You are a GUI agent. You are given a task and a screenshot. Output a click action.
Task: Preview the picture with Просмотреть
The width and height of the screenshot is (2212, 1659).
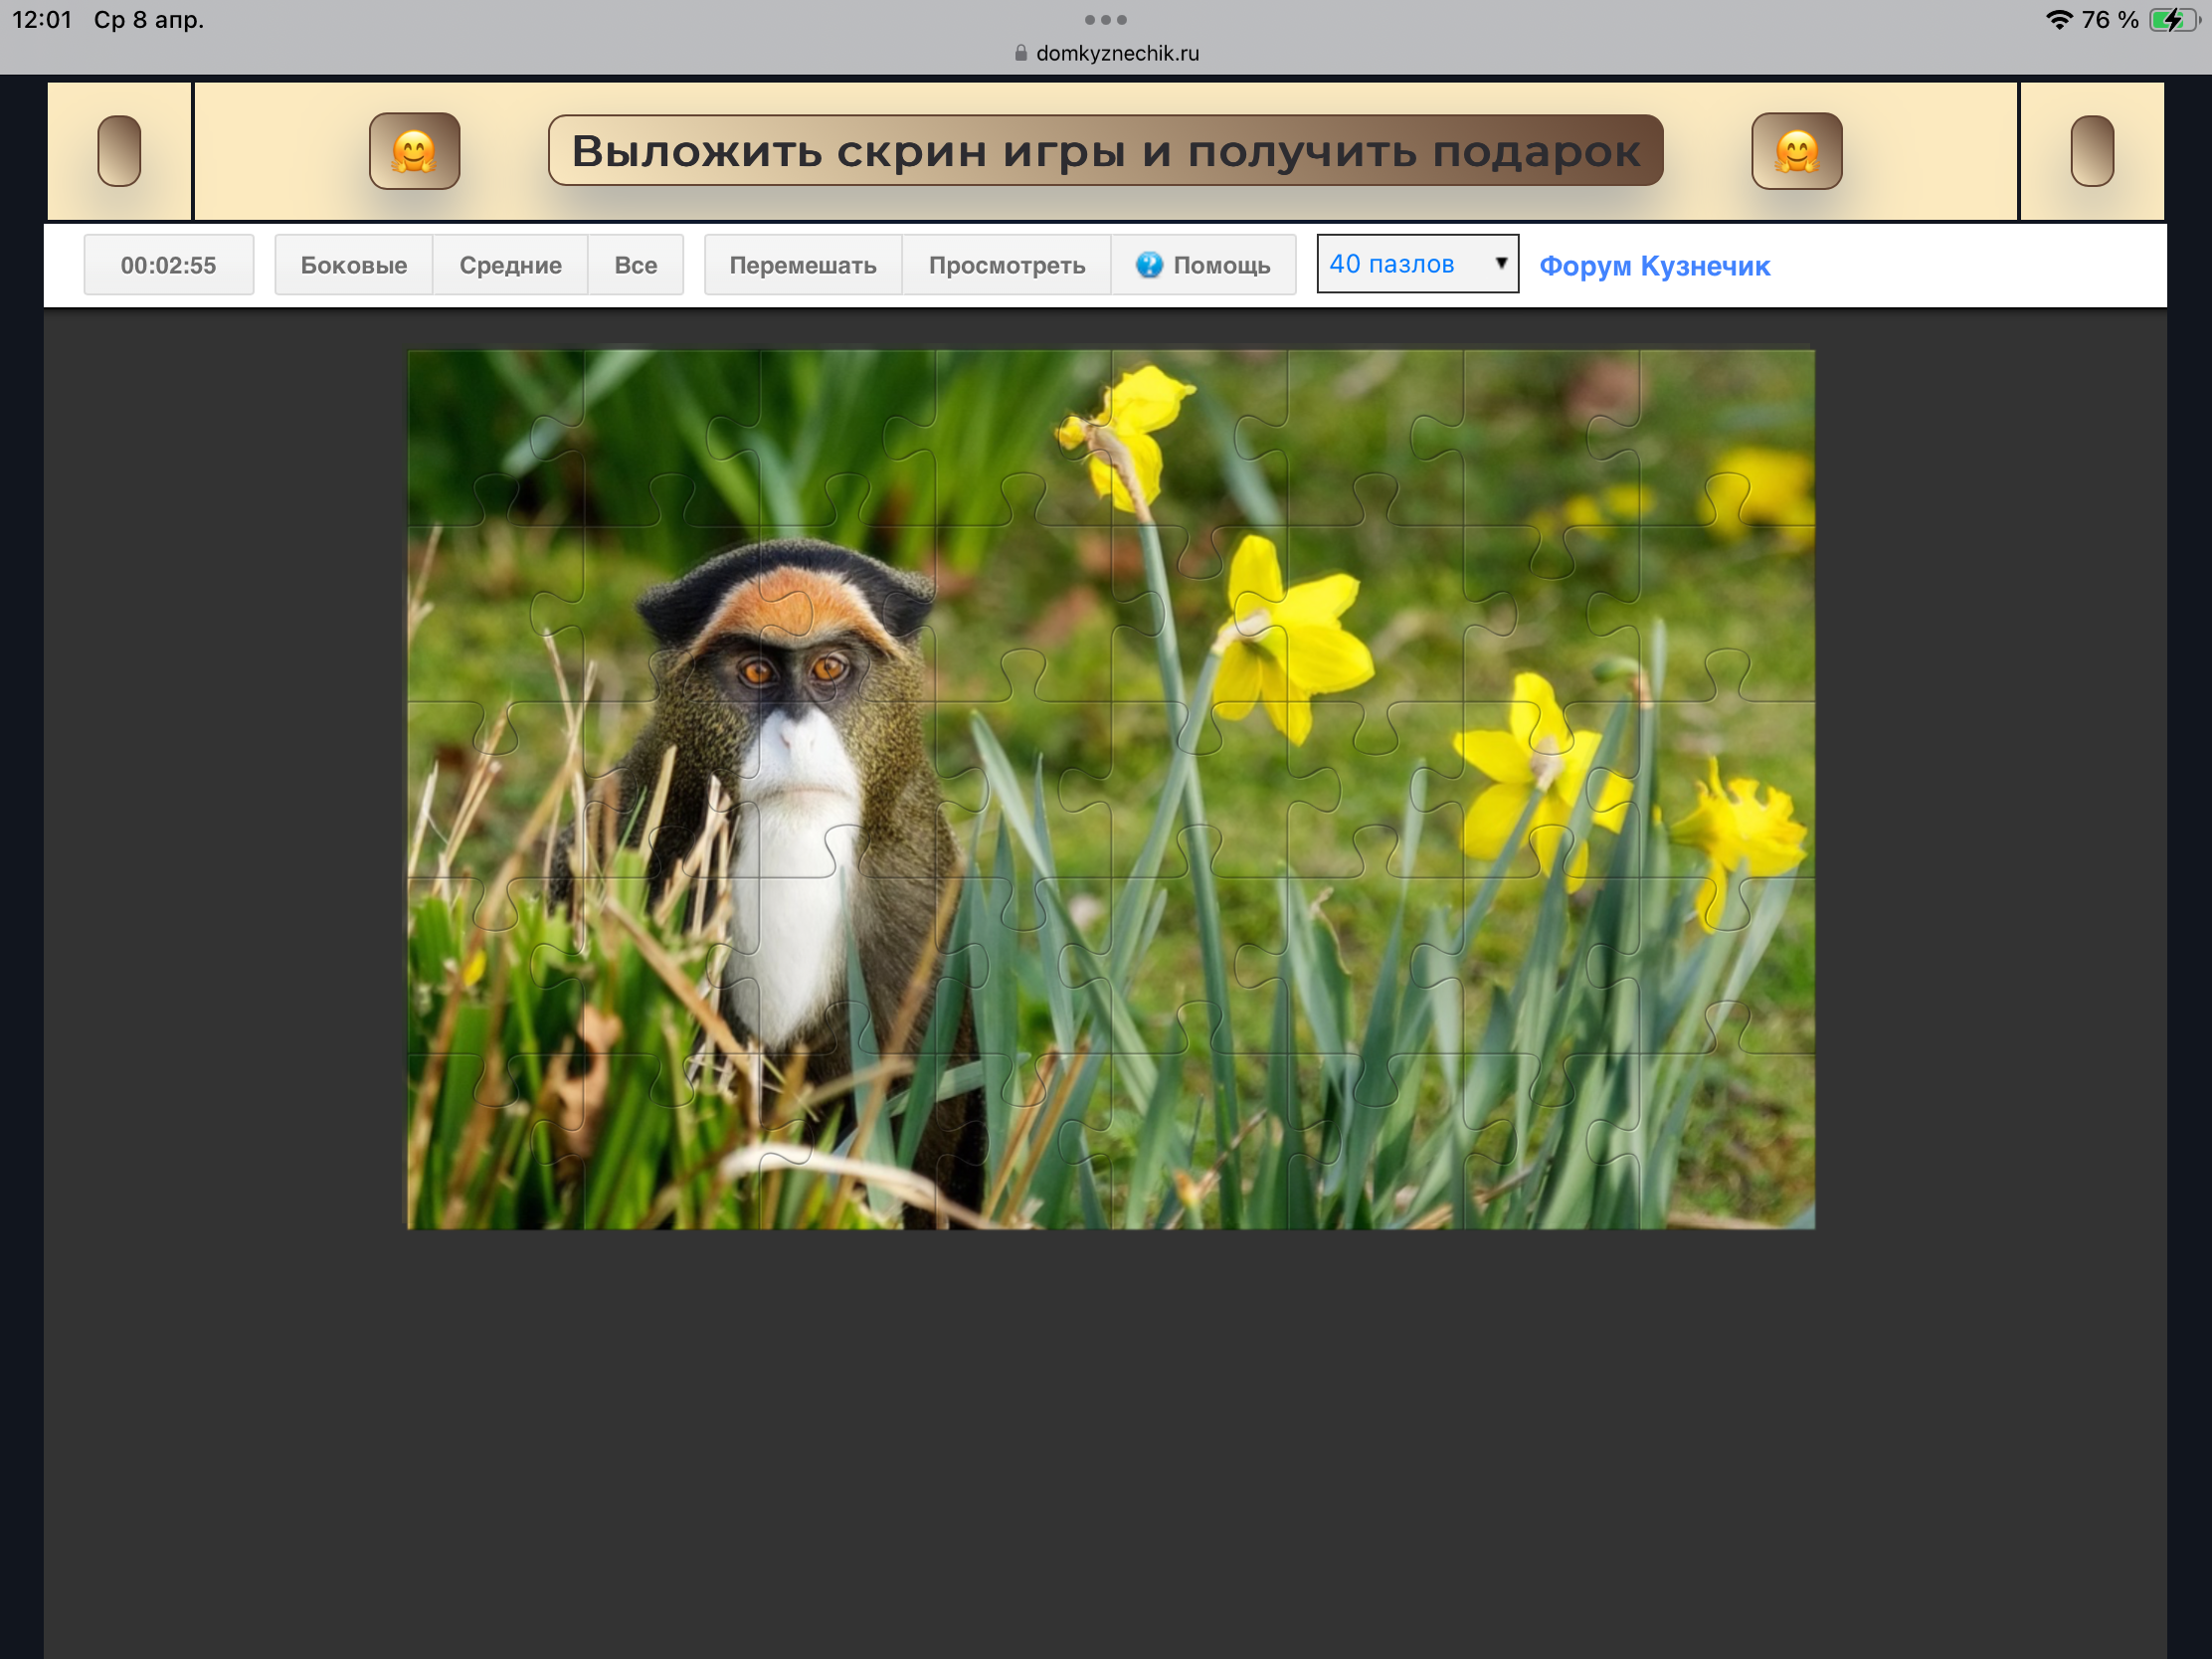click(1006, 265)
